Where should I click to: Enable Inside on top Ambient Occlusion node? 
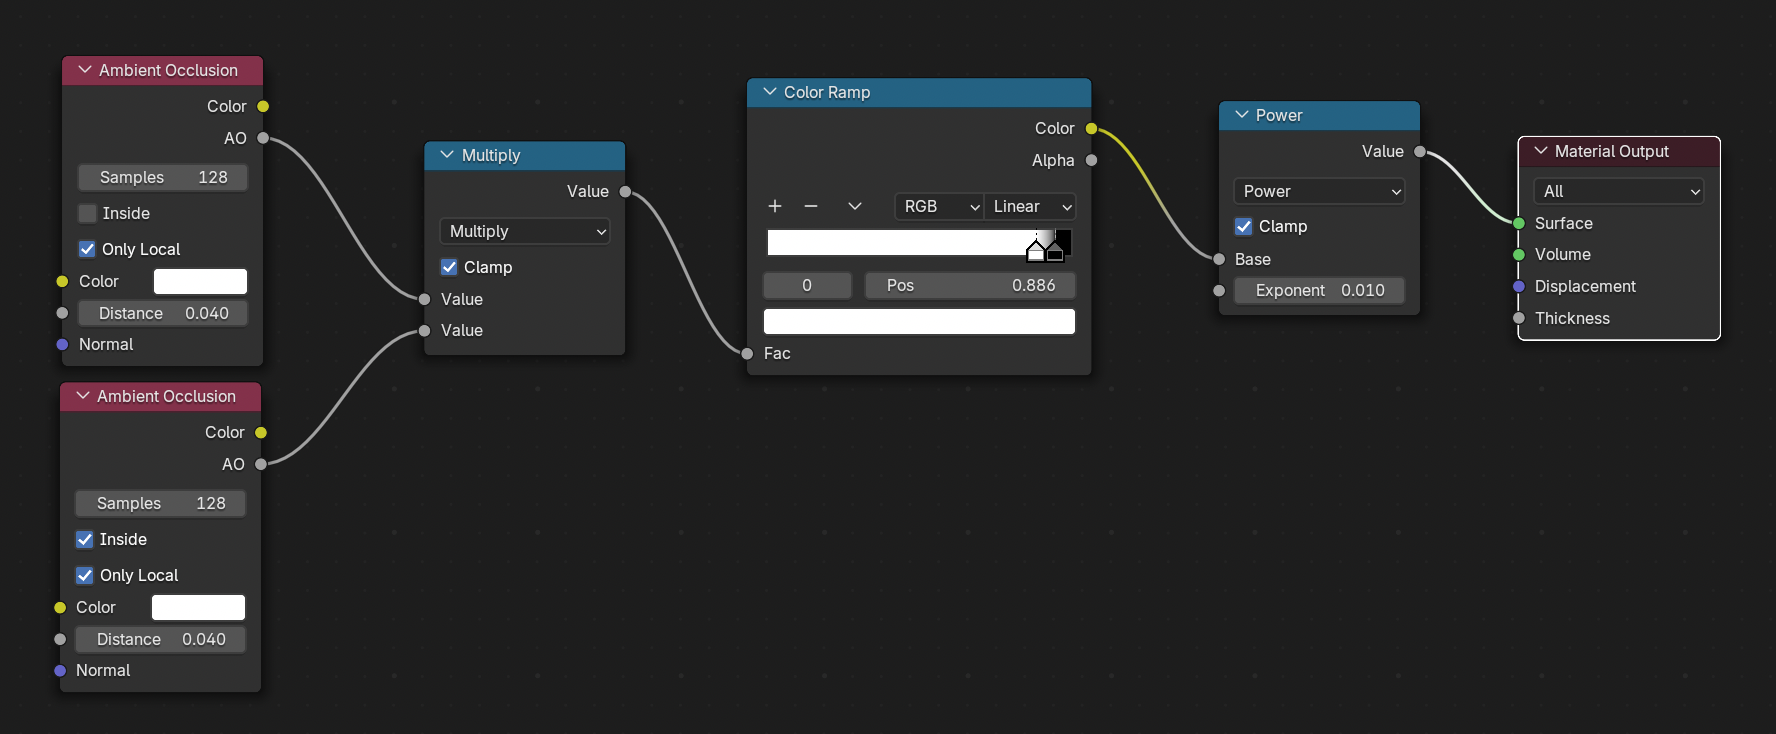[88, 213]
